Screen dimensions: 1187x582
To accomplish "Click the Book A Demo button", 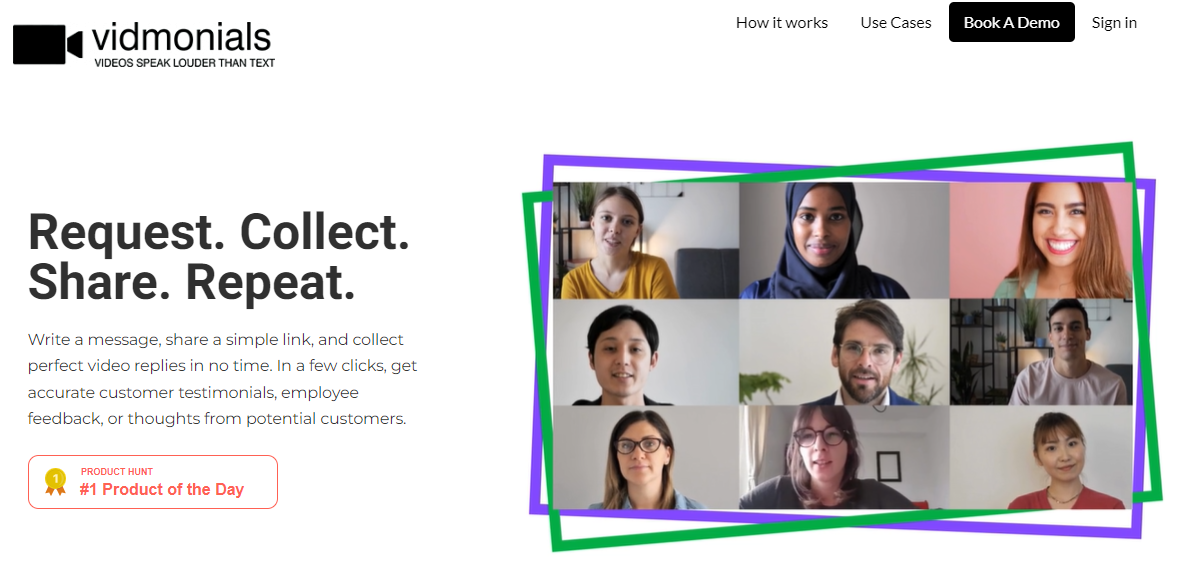I will tap(1011, 21).
